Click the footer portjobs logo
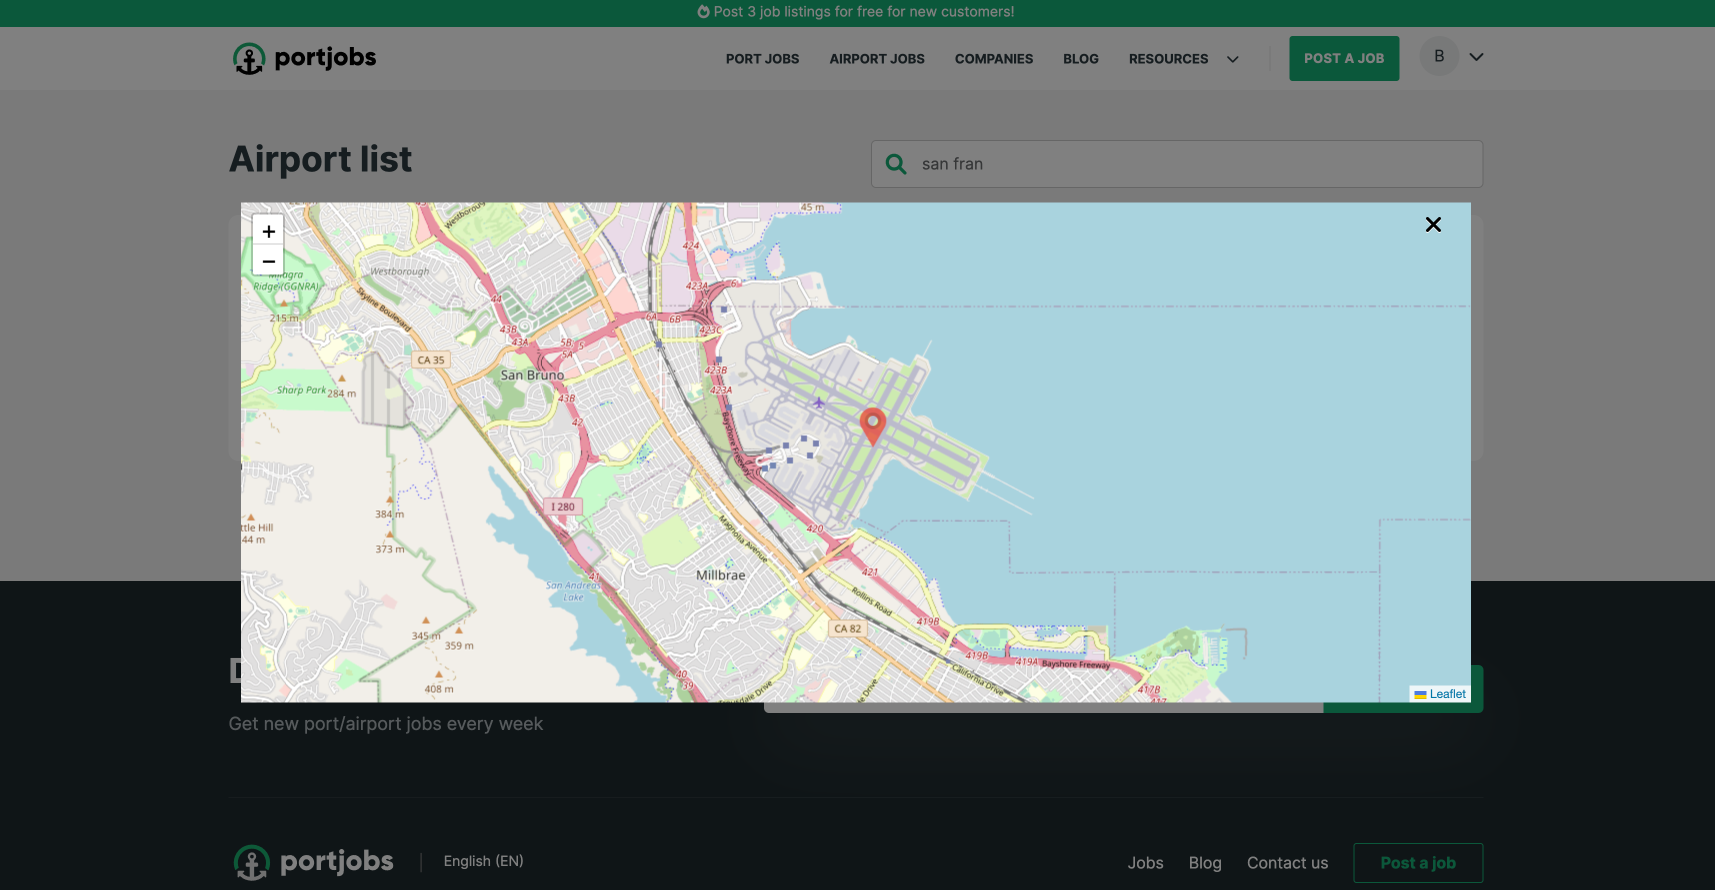This screenshot has height=890, width=1715. point(313,862)
